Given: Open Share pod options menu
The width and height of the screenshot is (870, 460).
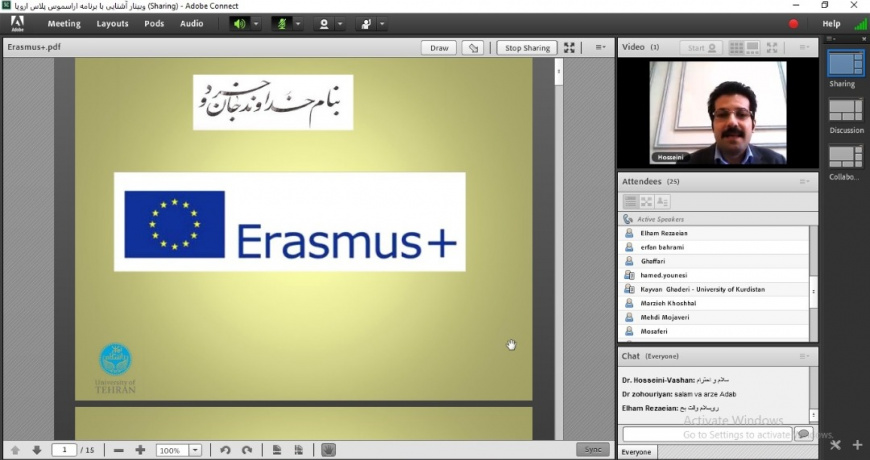Looking at the screenshot, I should pyautogui.click(x=600, y=48).
